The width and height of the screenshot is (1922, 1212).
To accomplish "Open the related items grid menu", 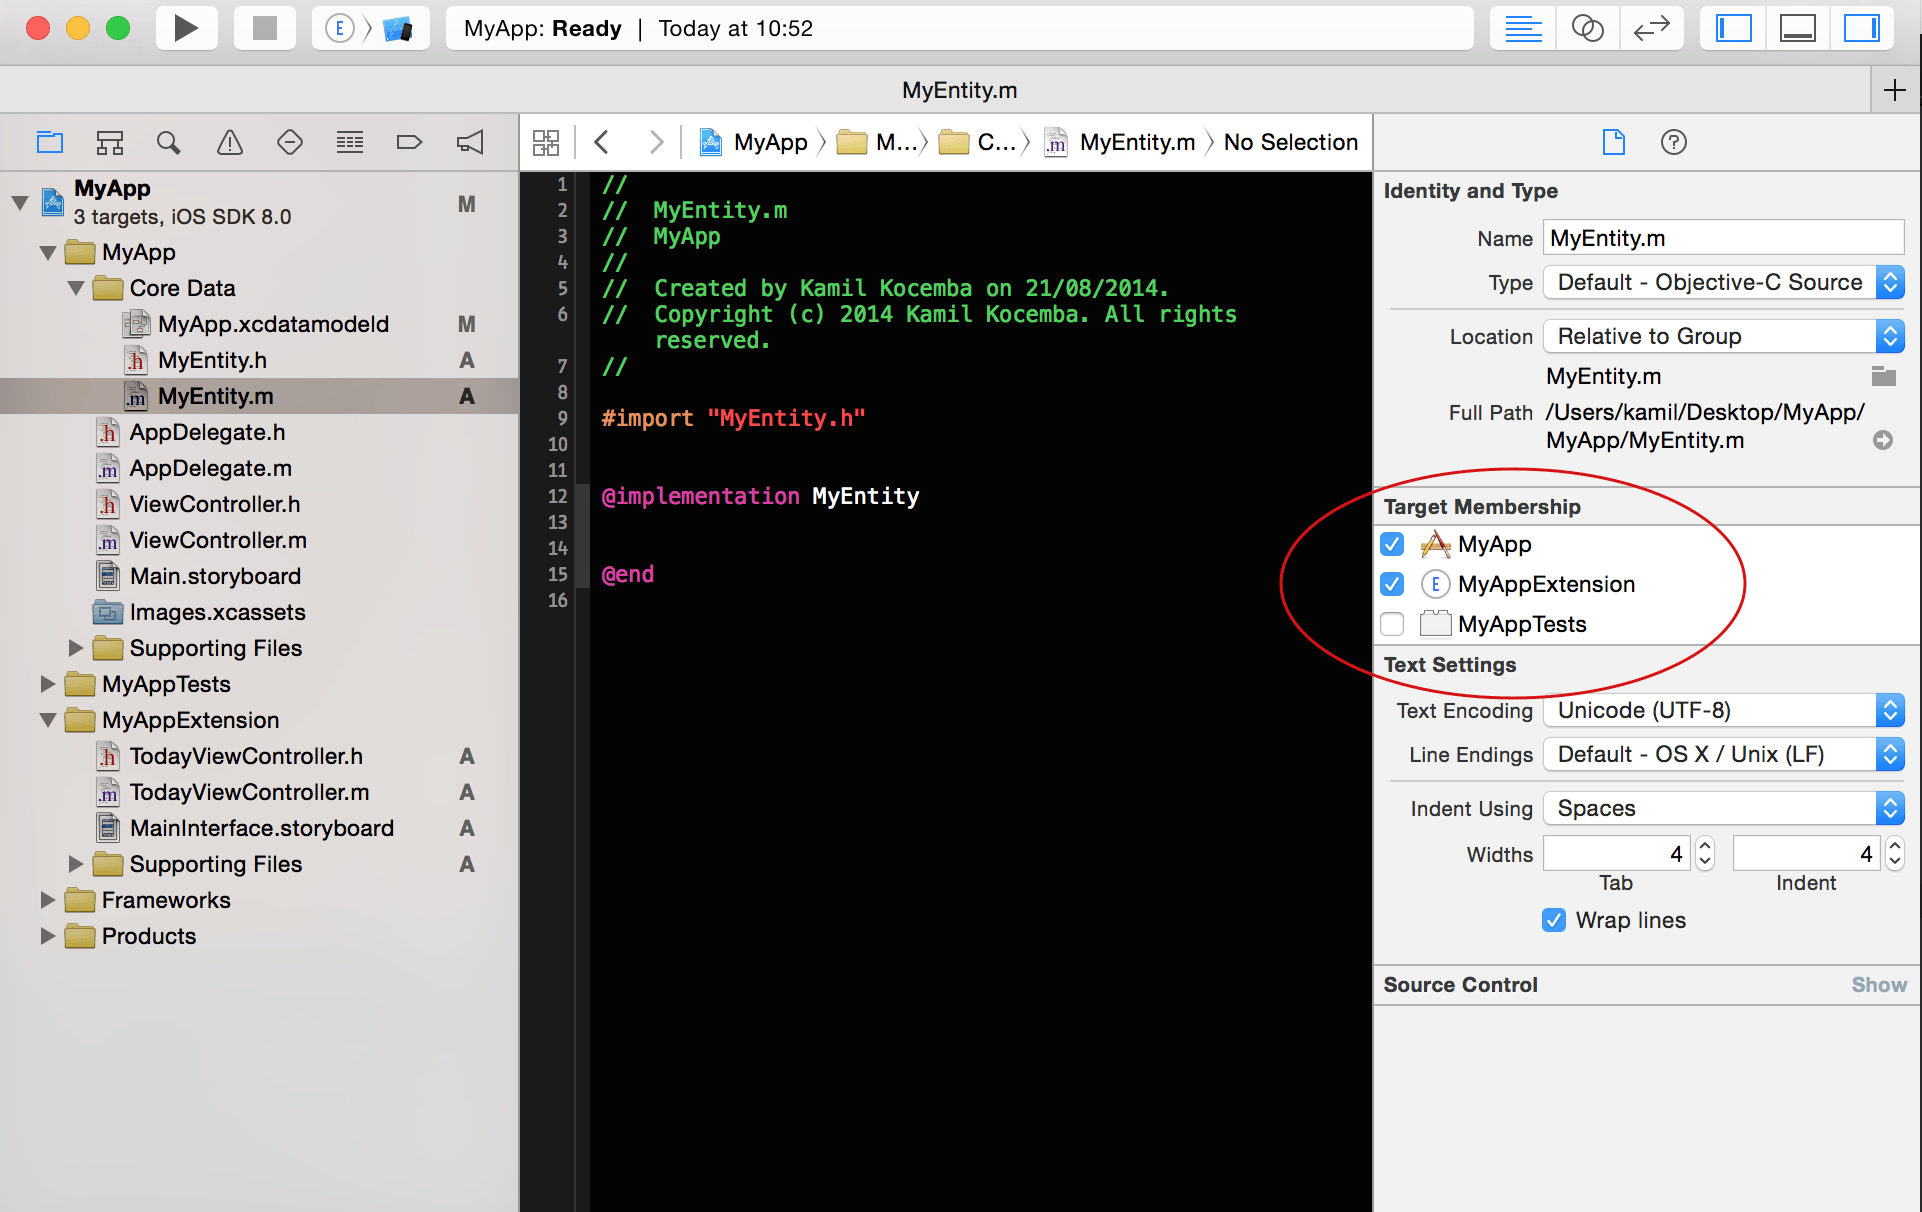I will click(546, 142).
